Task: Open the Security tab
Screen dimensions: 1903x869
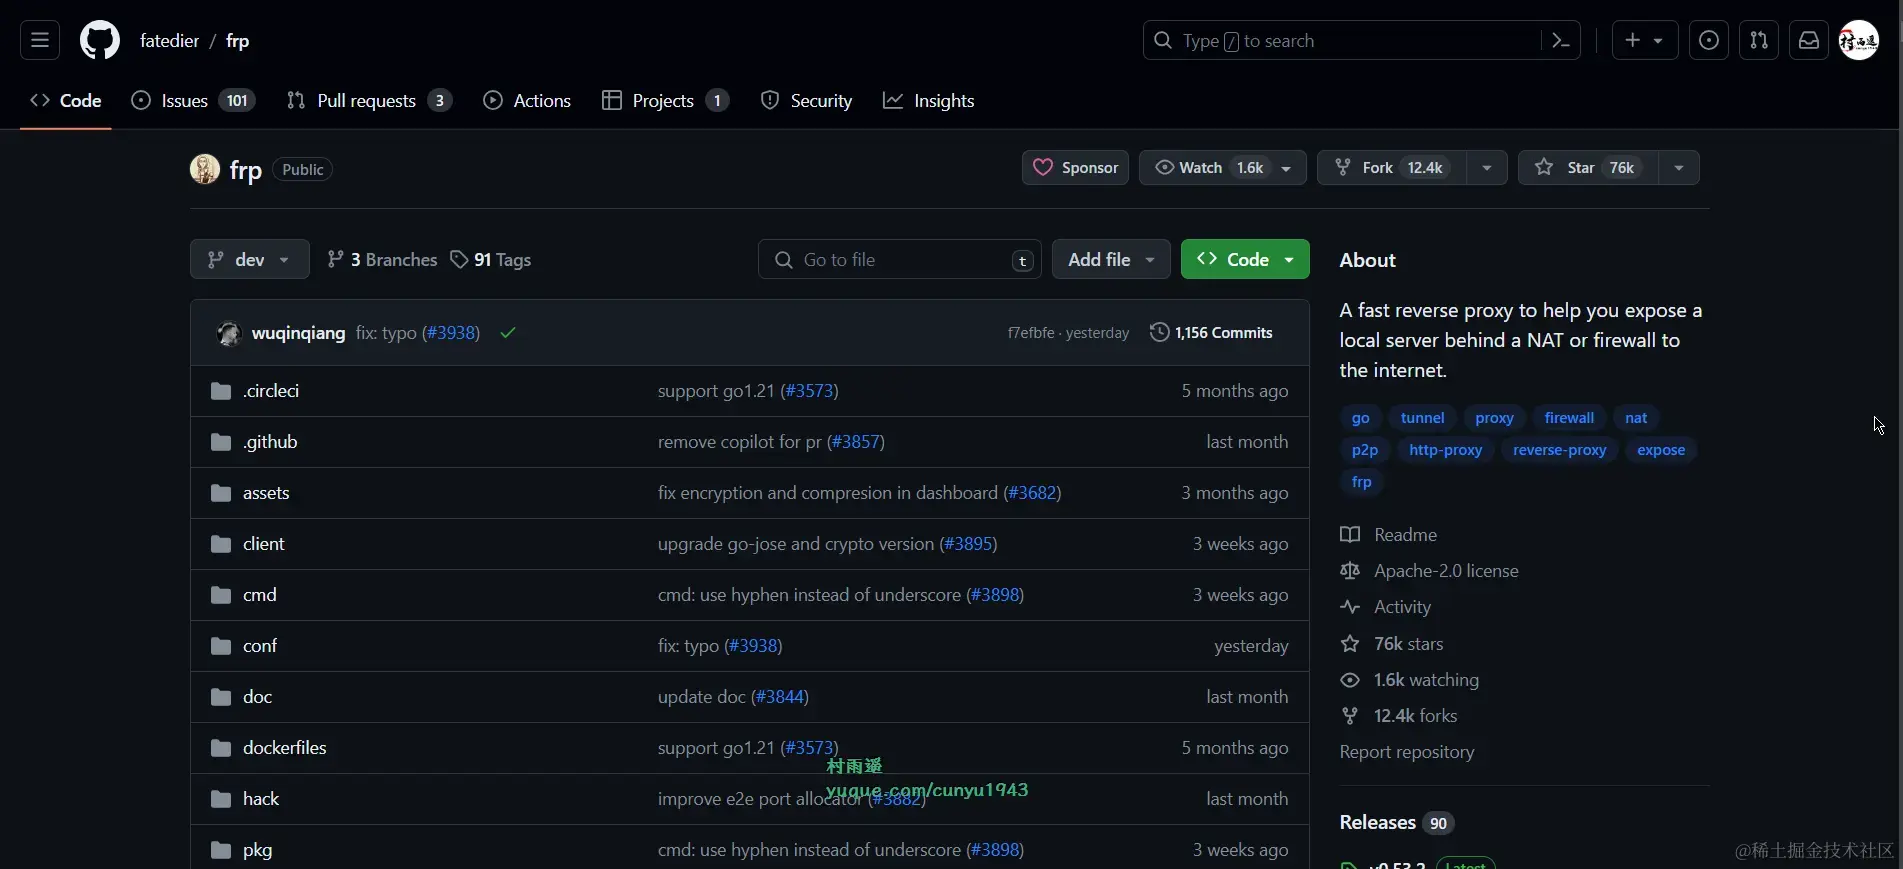Action: click(806, 101)
